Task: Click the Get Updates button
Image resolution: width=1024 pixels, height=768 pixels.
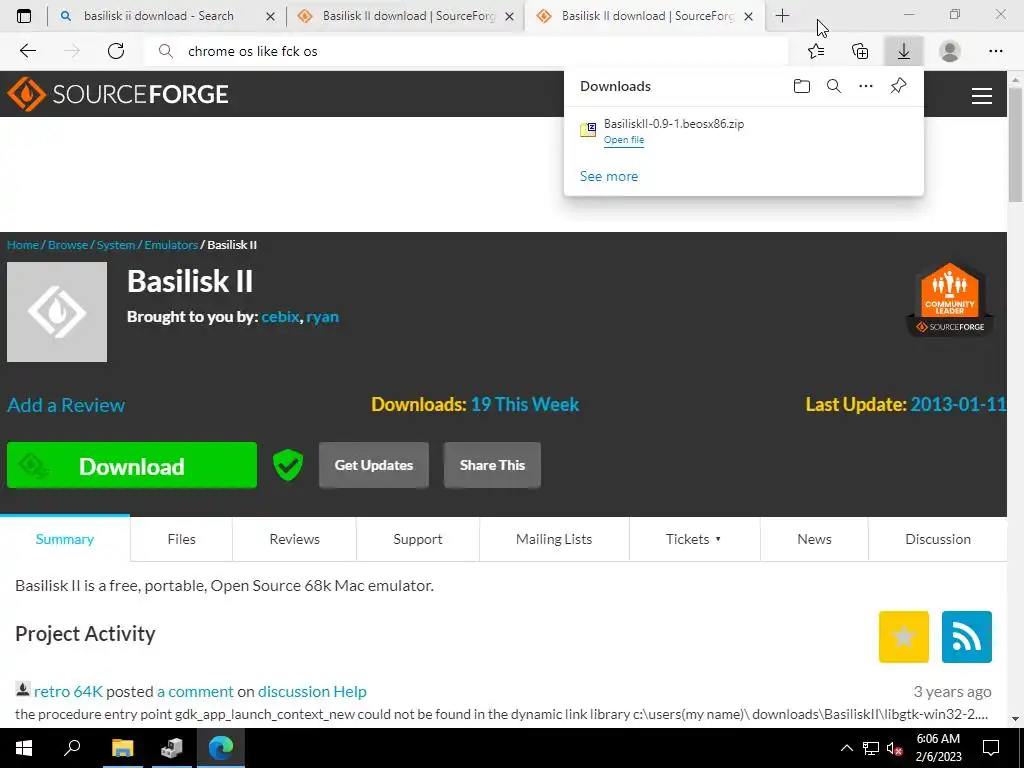Action: [x=374, y=465]
